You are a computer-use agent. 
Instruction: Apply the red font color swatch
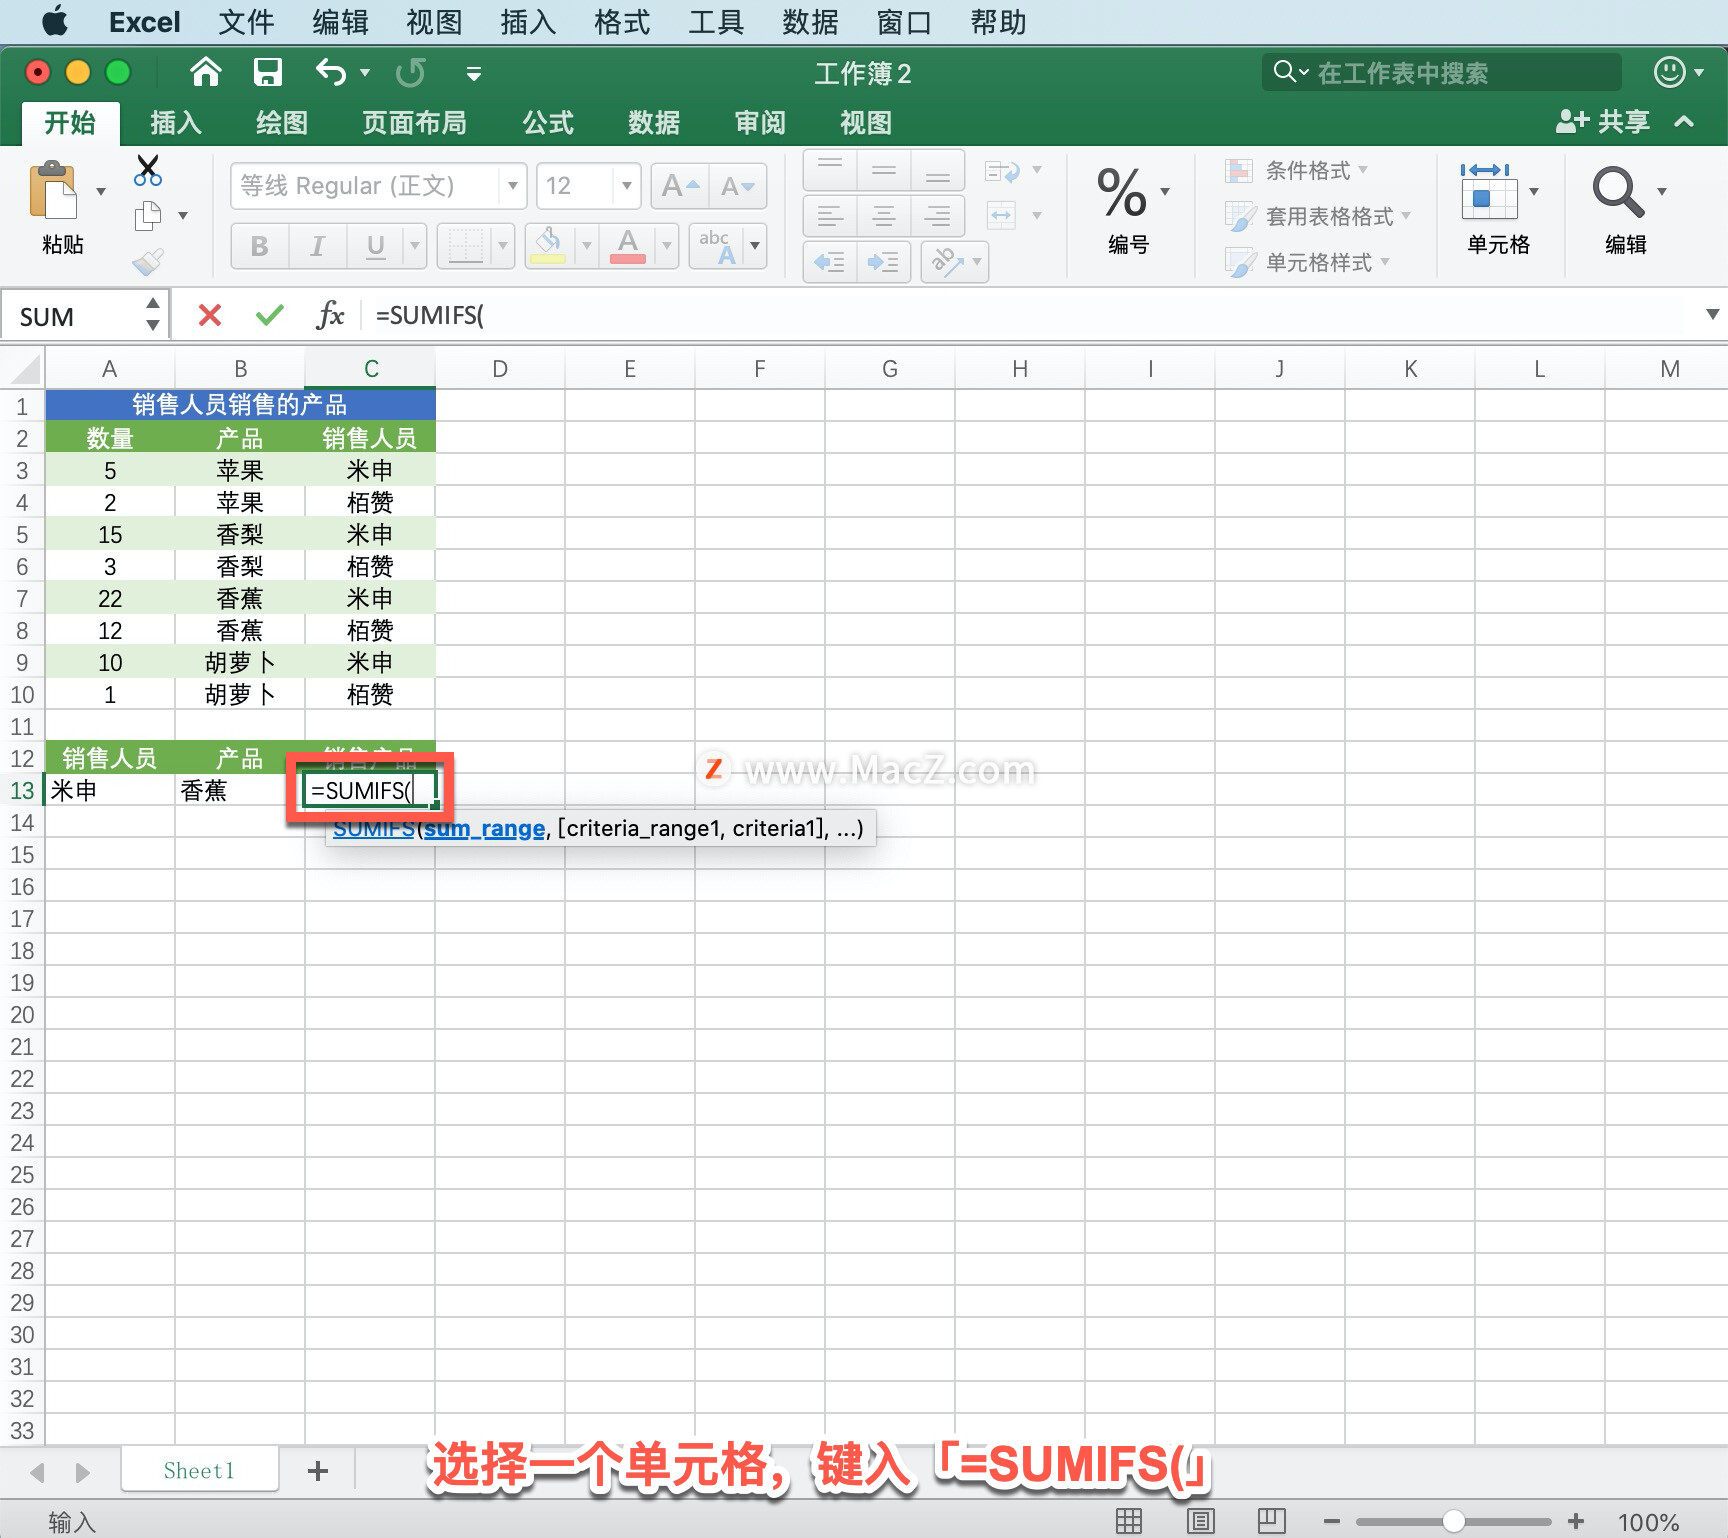pyautogui.click(x=628, y=246)
